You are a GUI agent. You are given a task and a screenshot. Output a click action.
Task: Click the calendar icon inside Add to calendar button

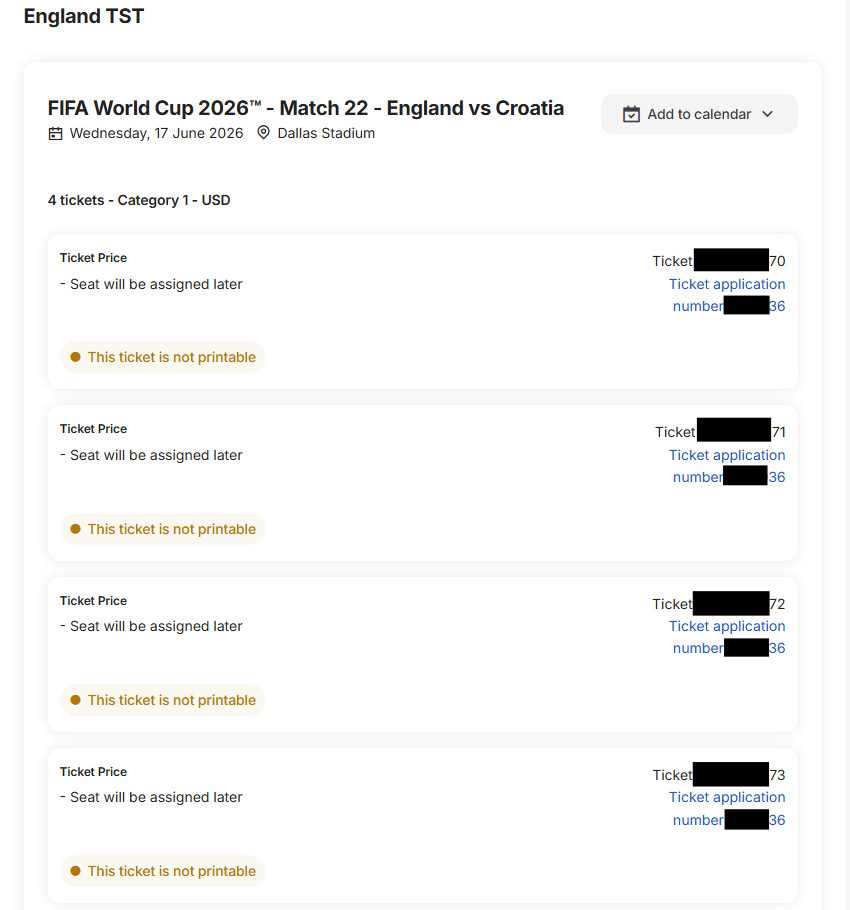pyautogui.click(x=631, y=114)
